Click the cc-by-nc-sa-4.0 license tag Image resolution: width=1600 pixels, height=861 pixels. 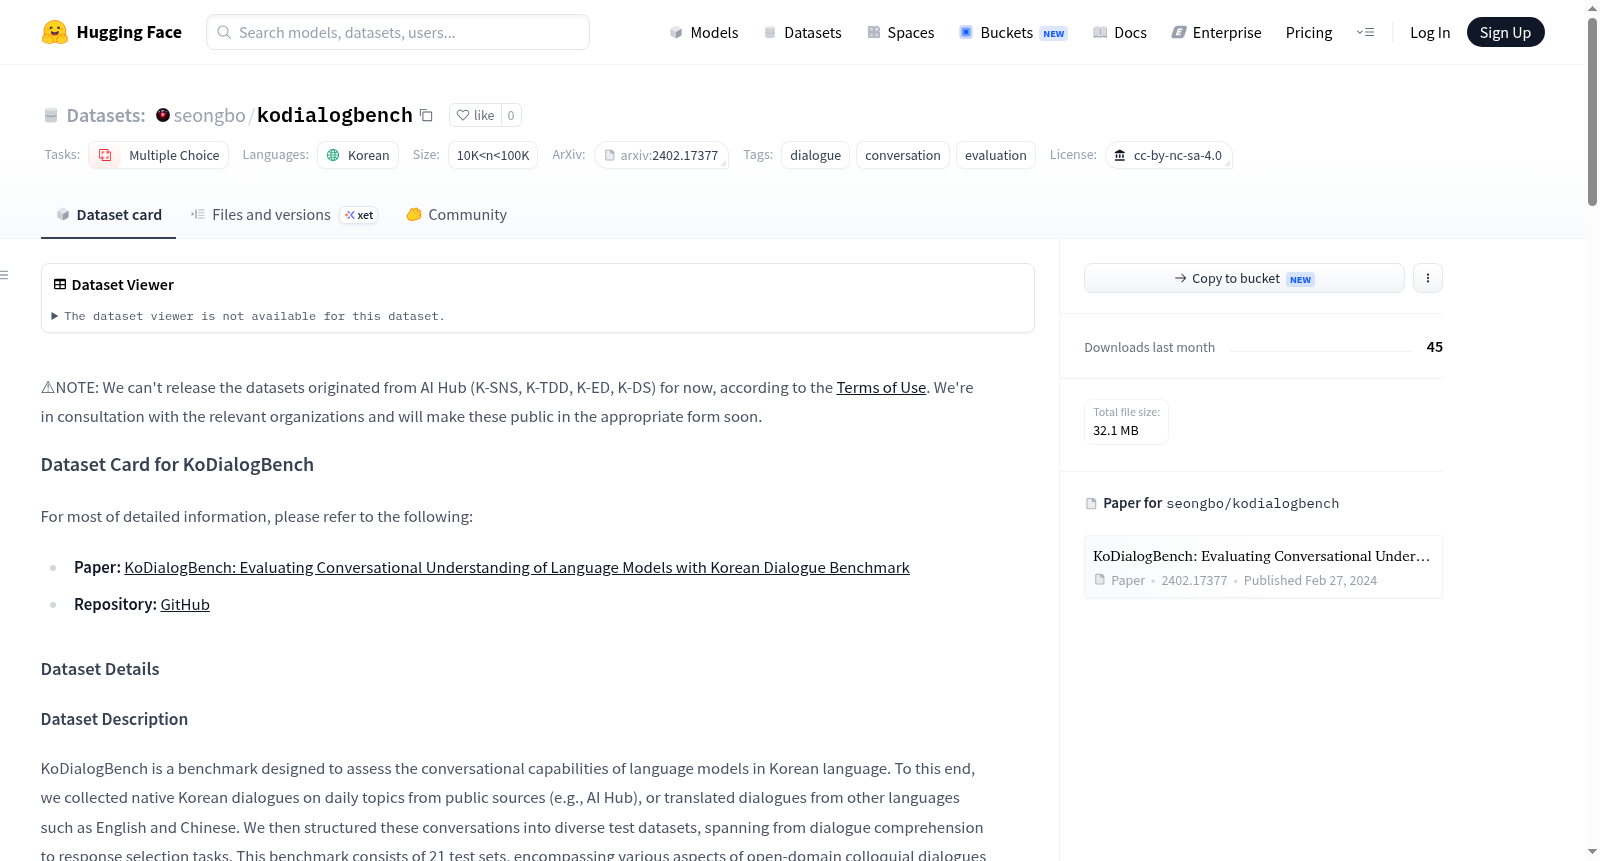[1169, 155]
